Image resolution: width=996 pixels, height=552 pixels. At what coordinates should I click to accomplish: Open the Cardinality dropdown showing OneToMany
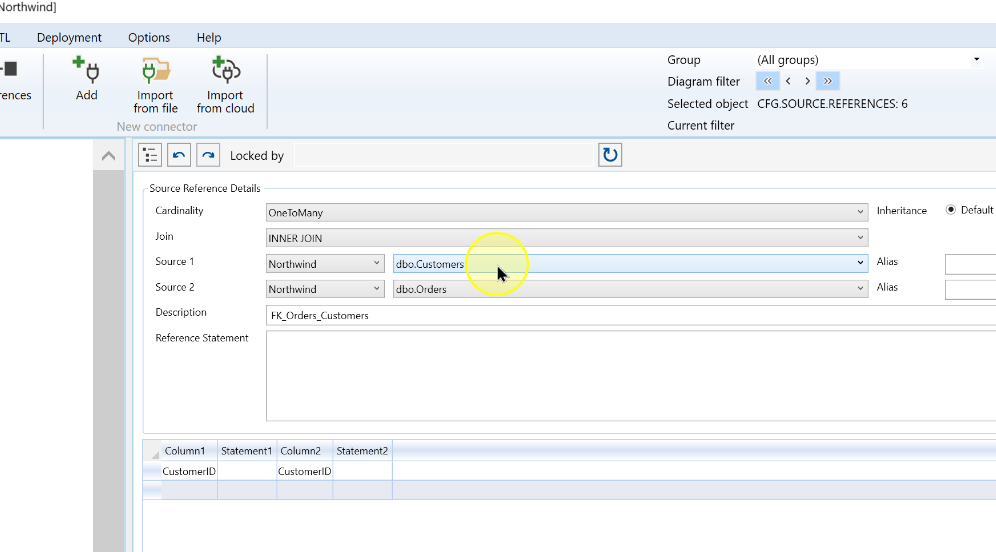coord(567,212)
